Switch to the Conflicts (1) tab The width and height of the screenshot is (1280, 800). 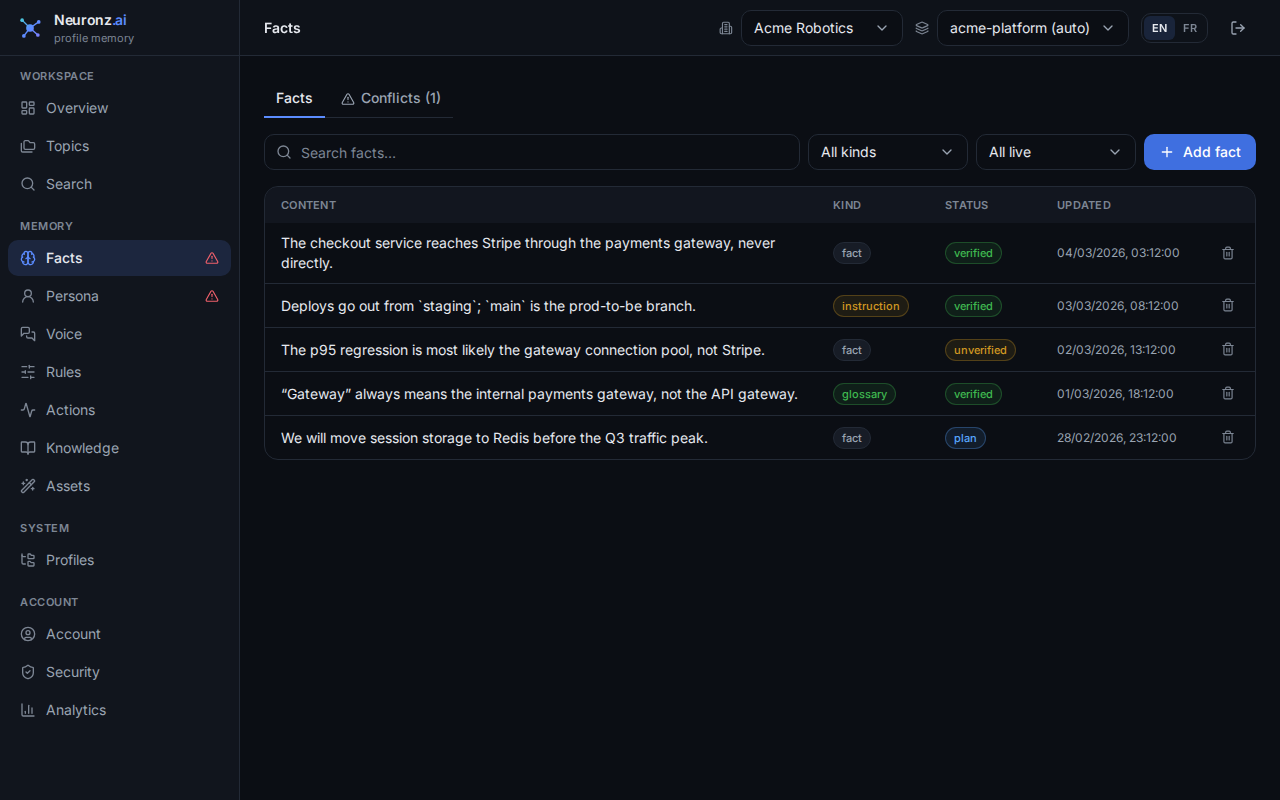point(391,98)
